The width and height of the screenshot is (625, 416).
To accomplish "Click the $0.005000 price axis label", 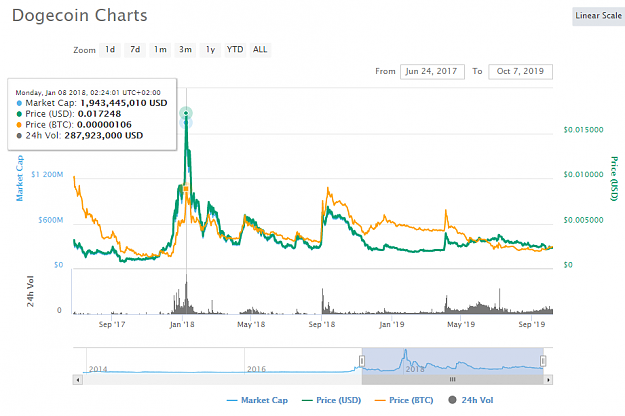I will (583, 220).
